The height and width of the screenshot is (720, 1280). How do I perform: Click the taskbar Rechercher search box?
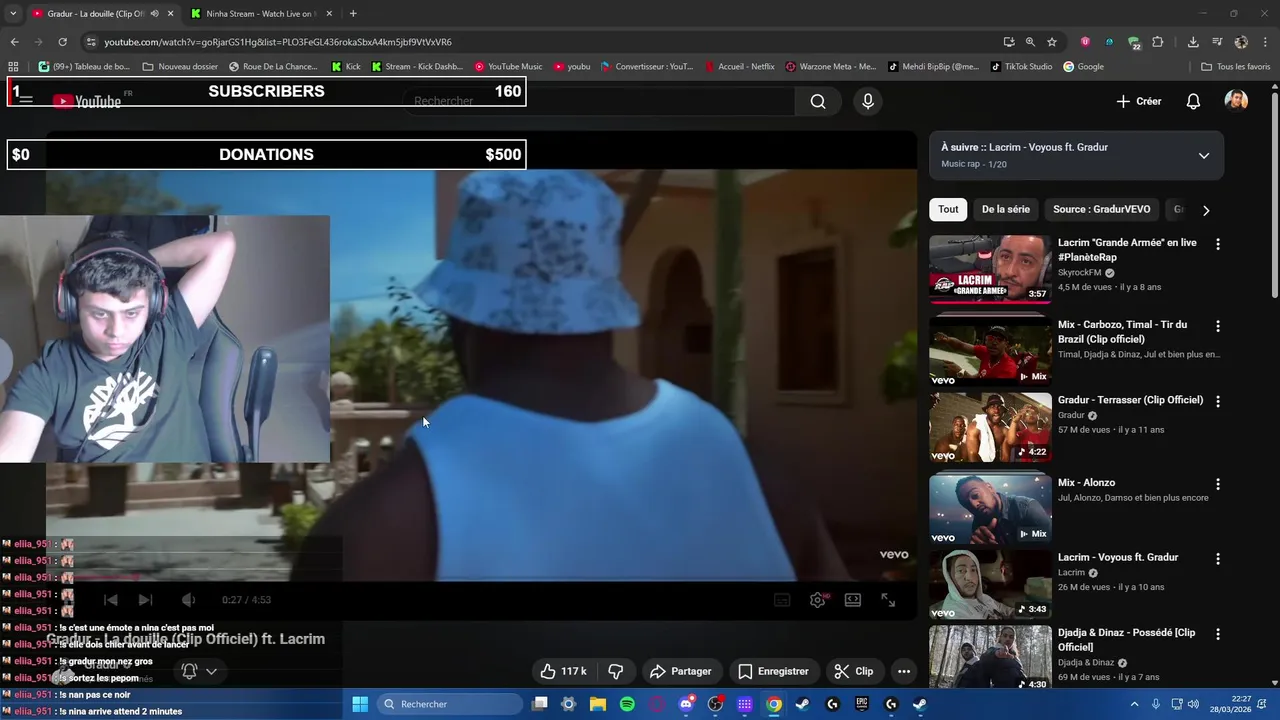coord(450,704)
